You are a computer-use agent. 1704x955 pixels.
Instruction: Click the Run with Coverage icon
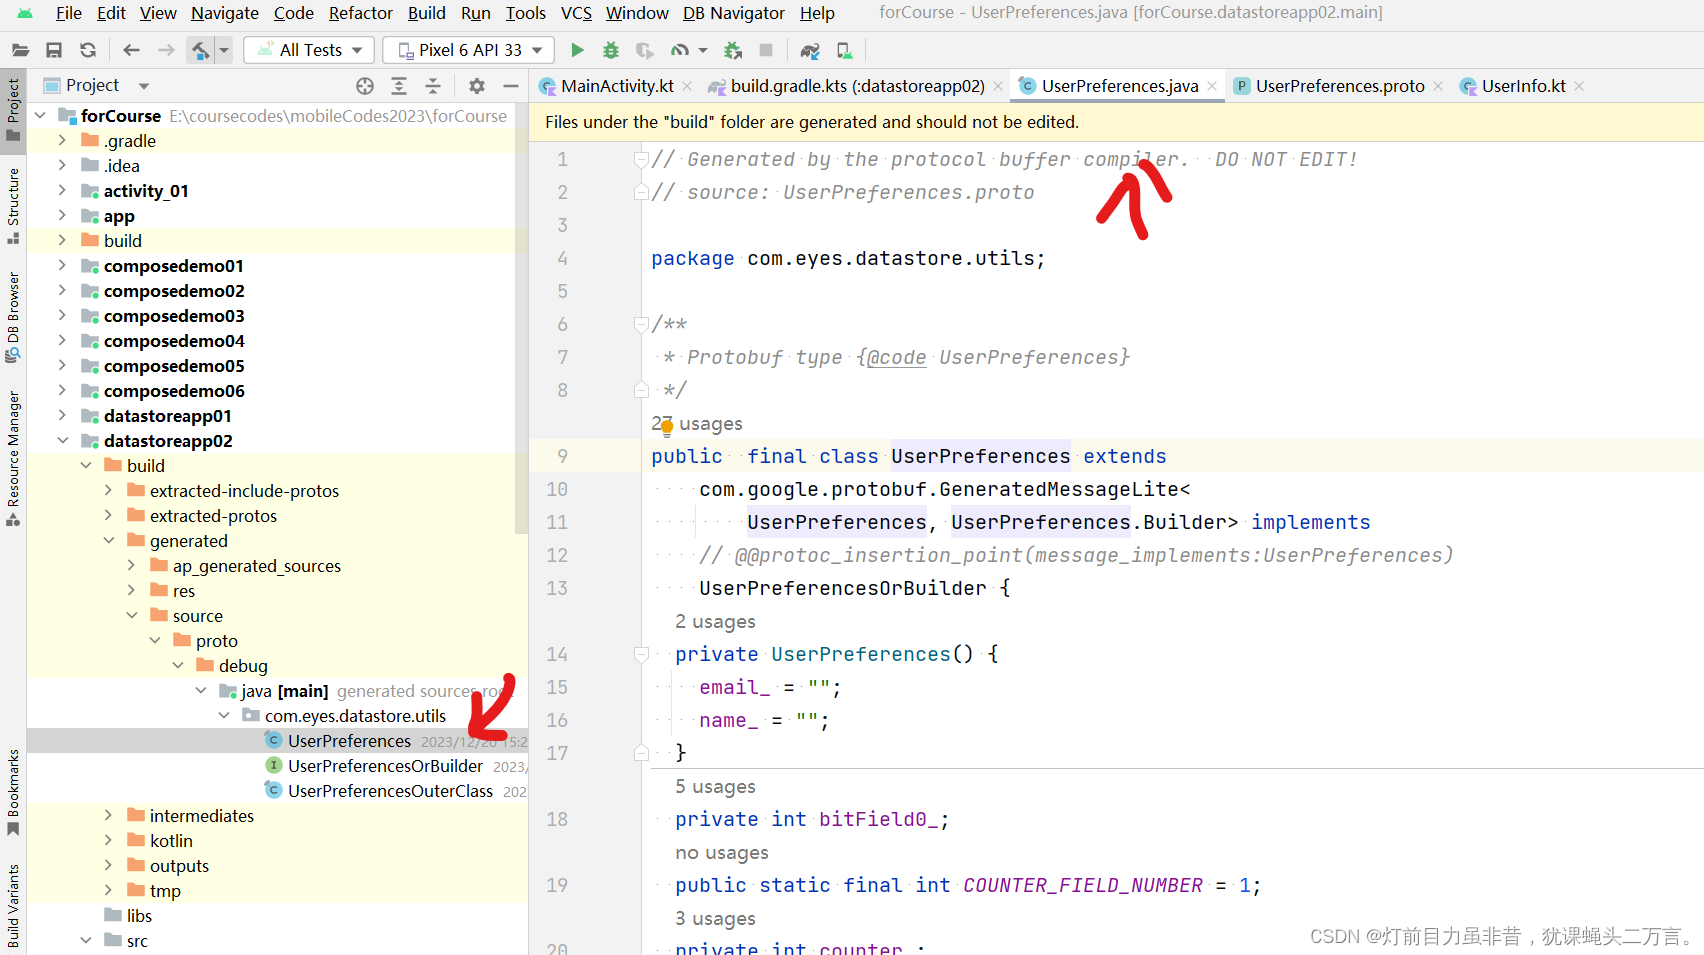point(645,50)
